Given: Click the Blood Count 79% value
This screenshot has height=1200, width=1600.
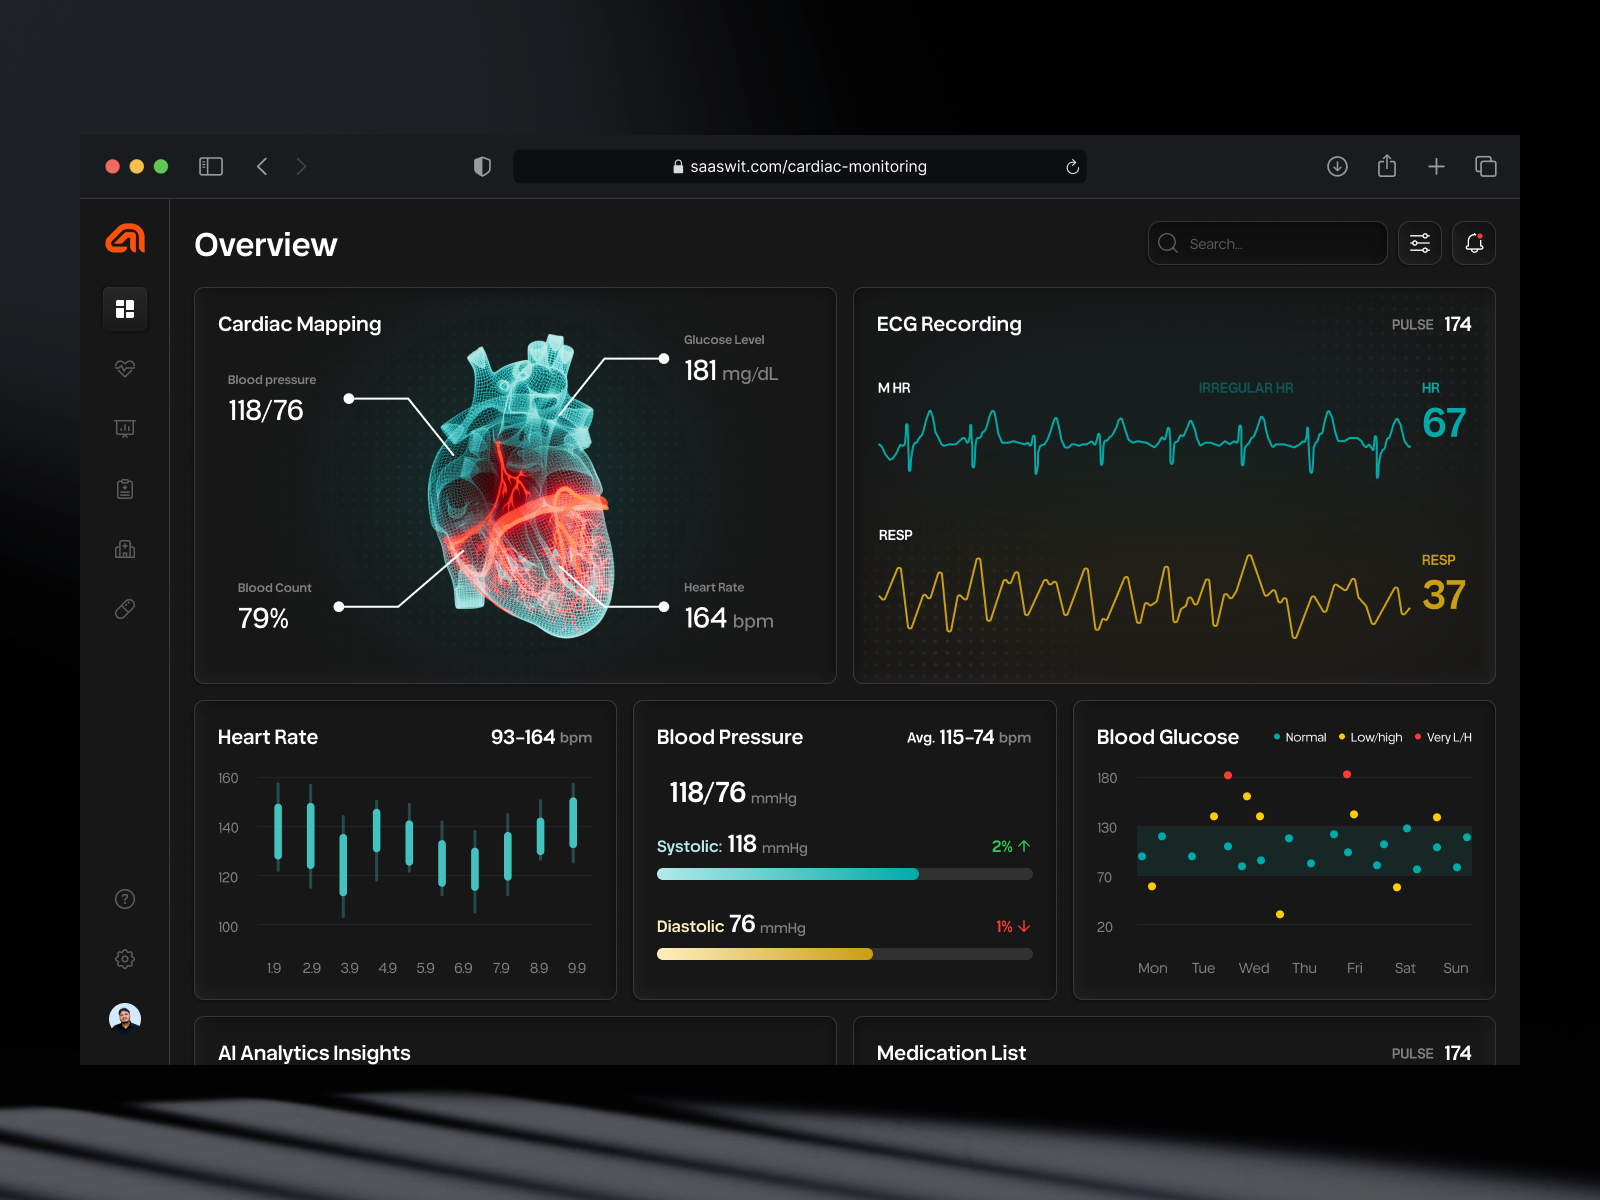Looking at the screenshot, I should point(263,618).
